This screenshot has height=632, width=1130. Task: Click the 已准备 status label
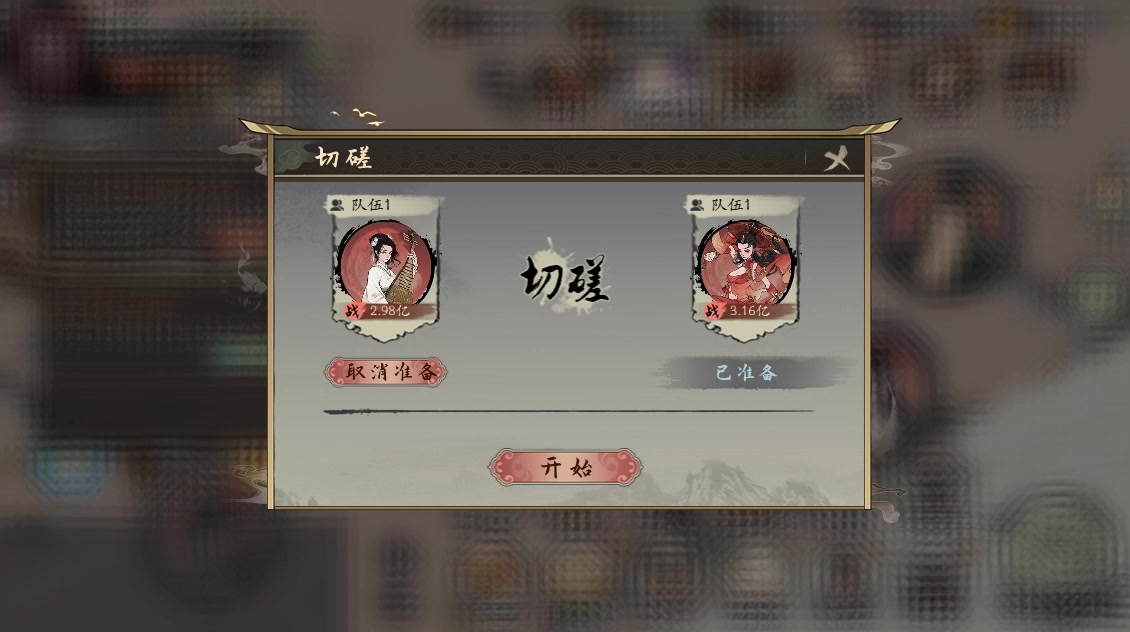747,373
